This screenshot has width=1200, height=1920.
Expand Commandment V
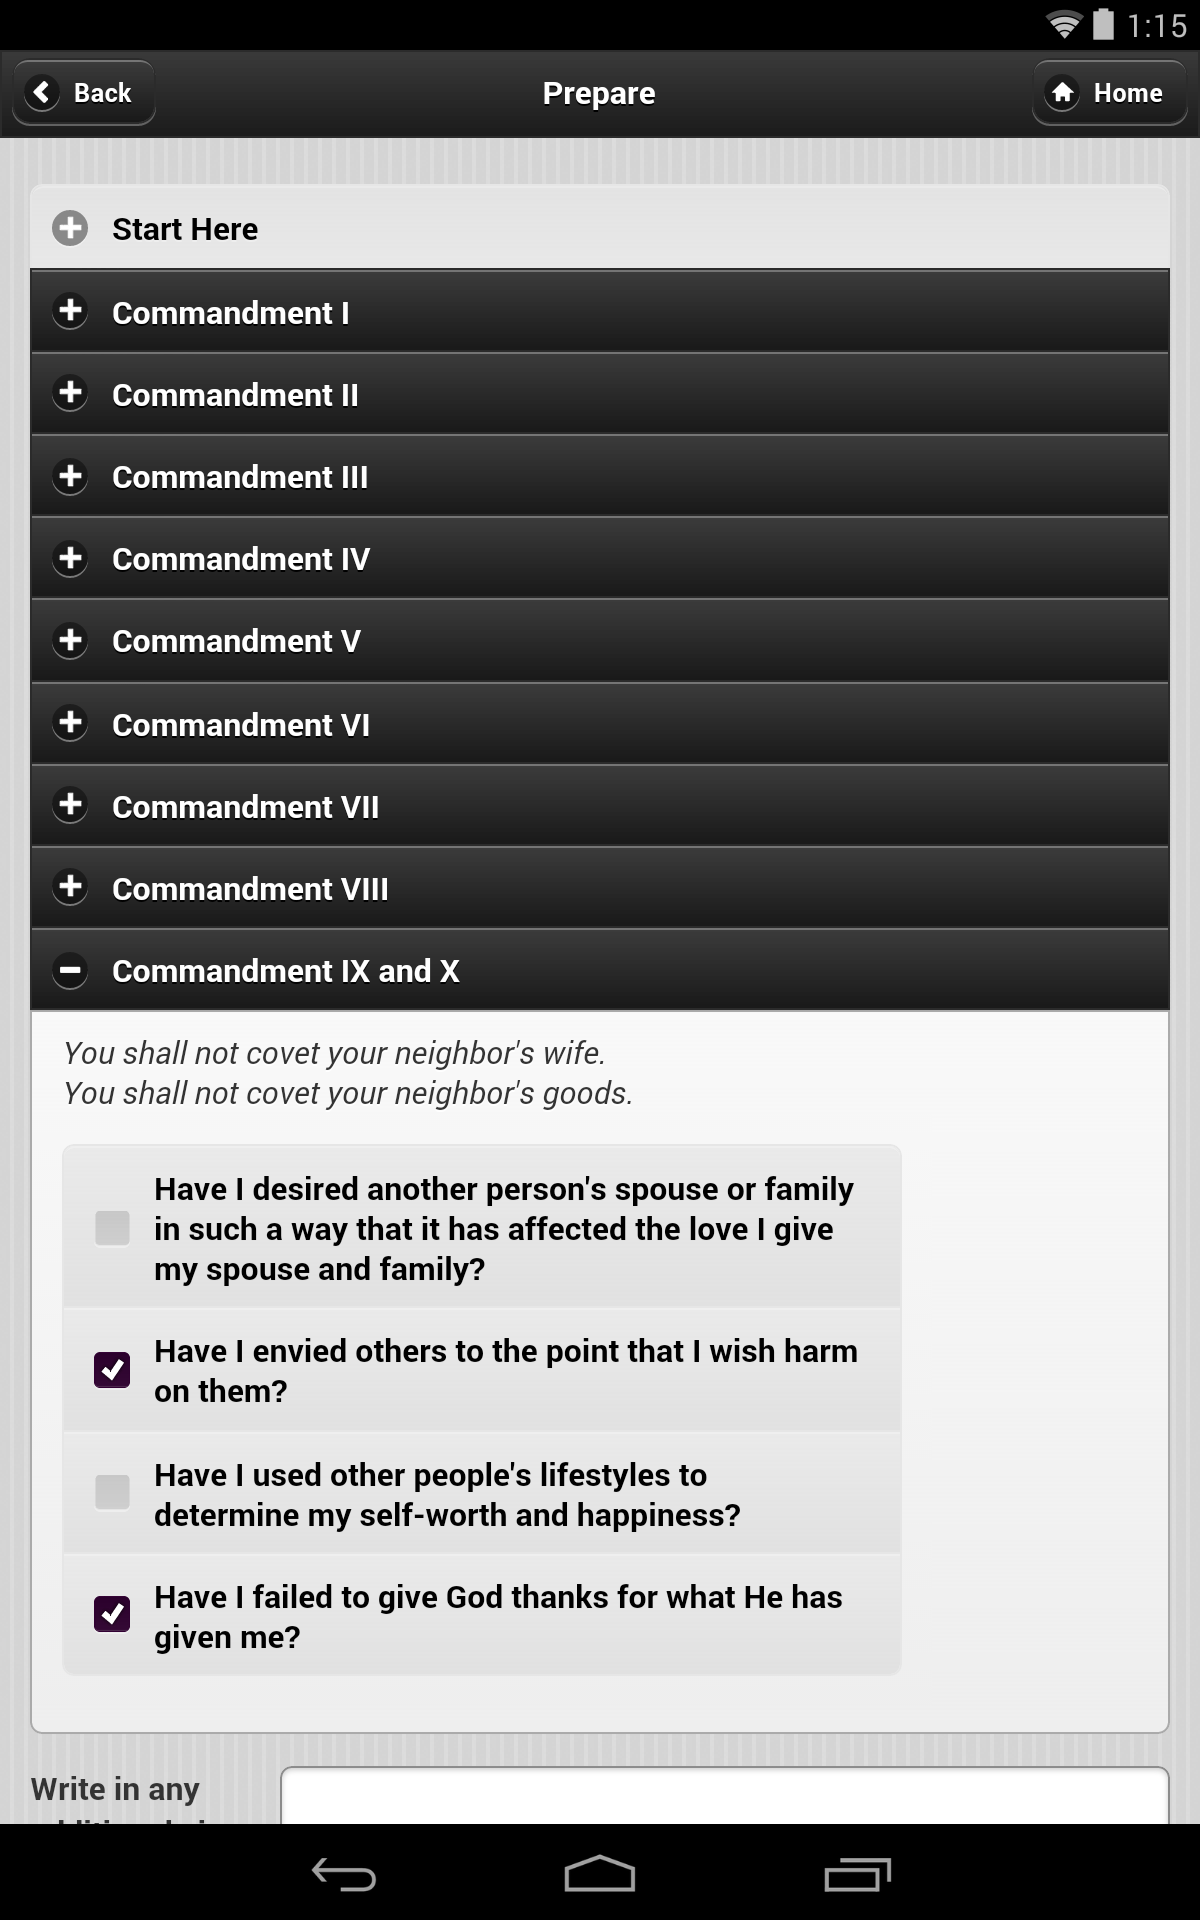(71, 641)
